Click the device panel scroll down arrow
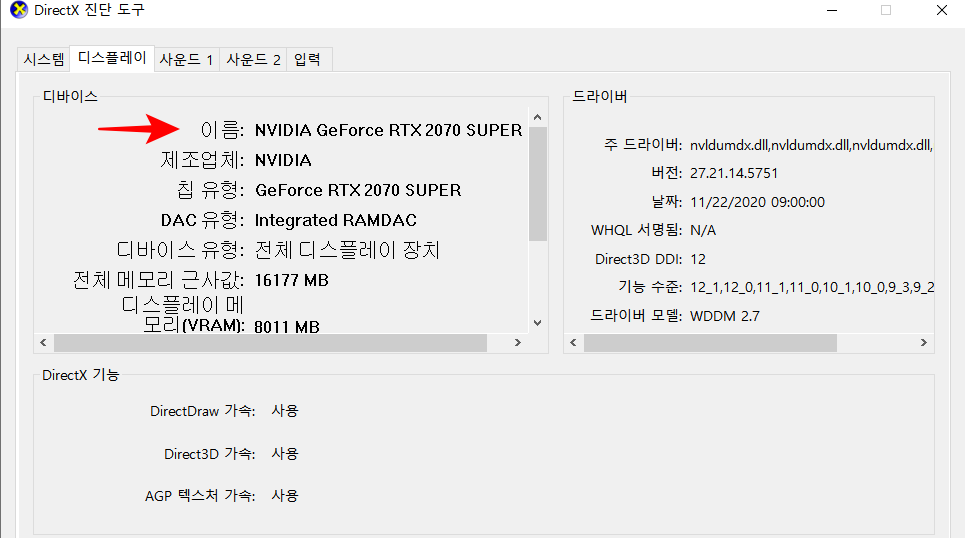Screen dimensions: 965x538 [x=537, y=323]
